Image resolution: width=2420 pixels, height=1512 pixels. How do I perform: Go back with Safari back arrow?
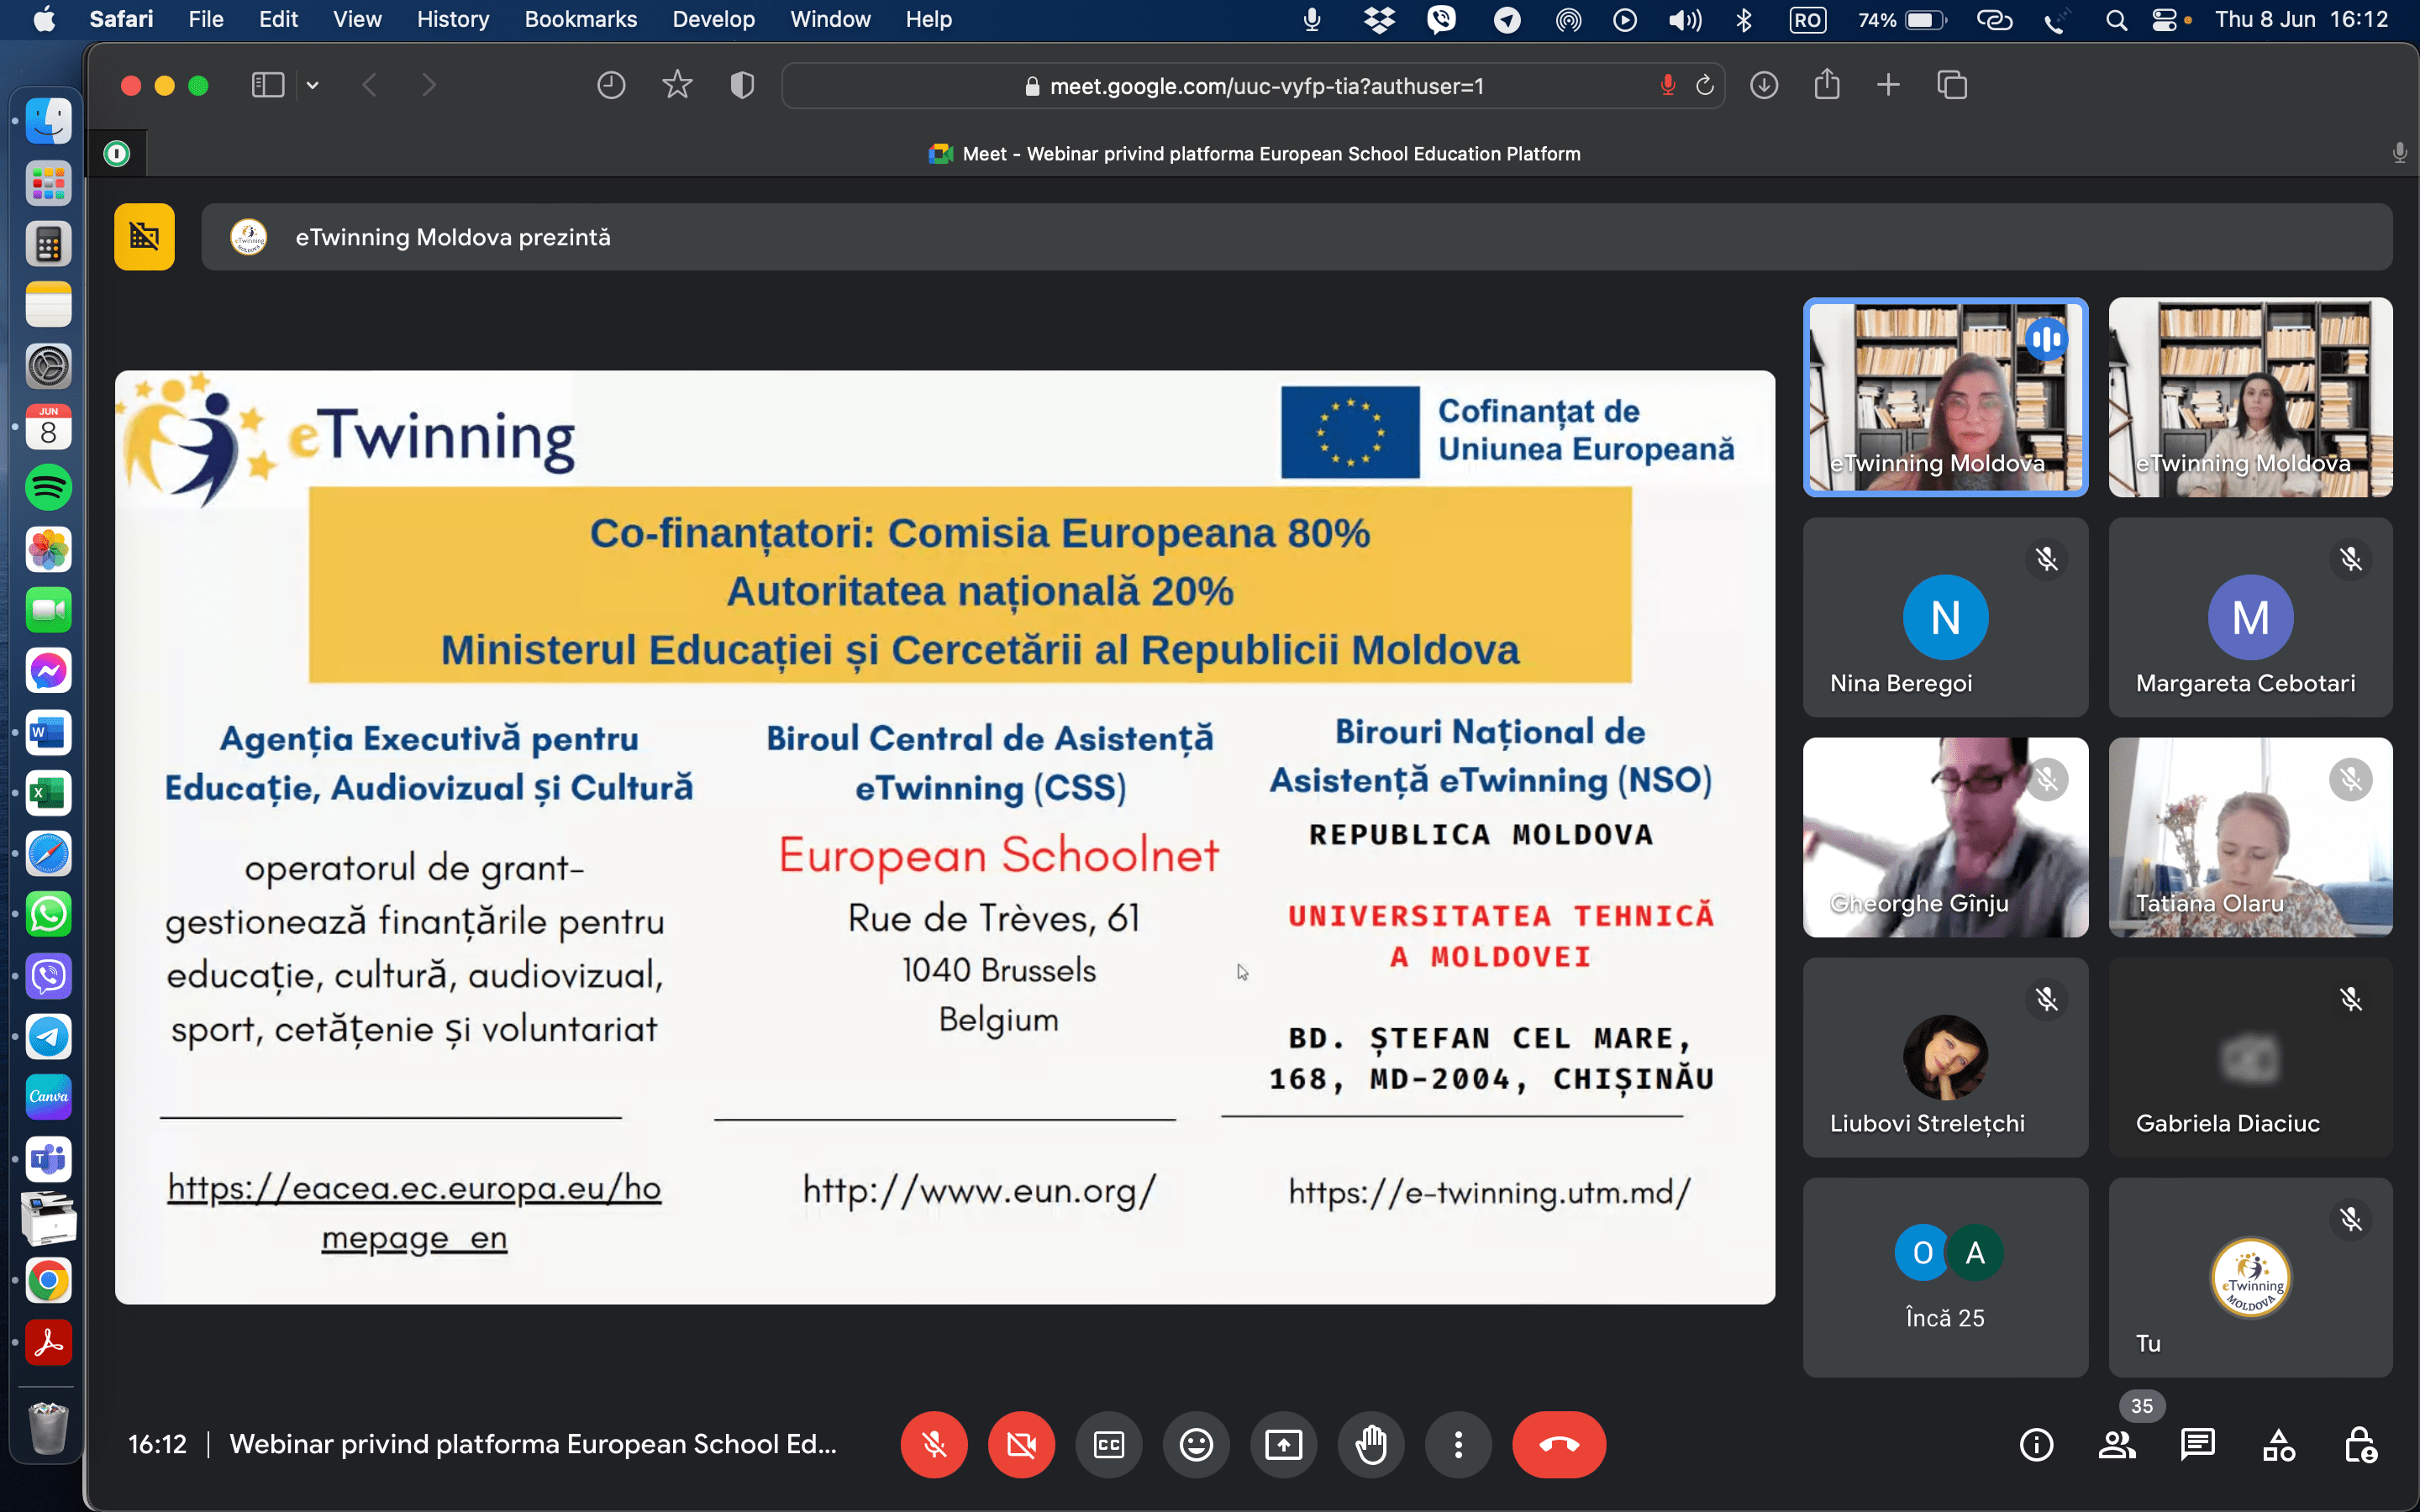tap(369, 85)
